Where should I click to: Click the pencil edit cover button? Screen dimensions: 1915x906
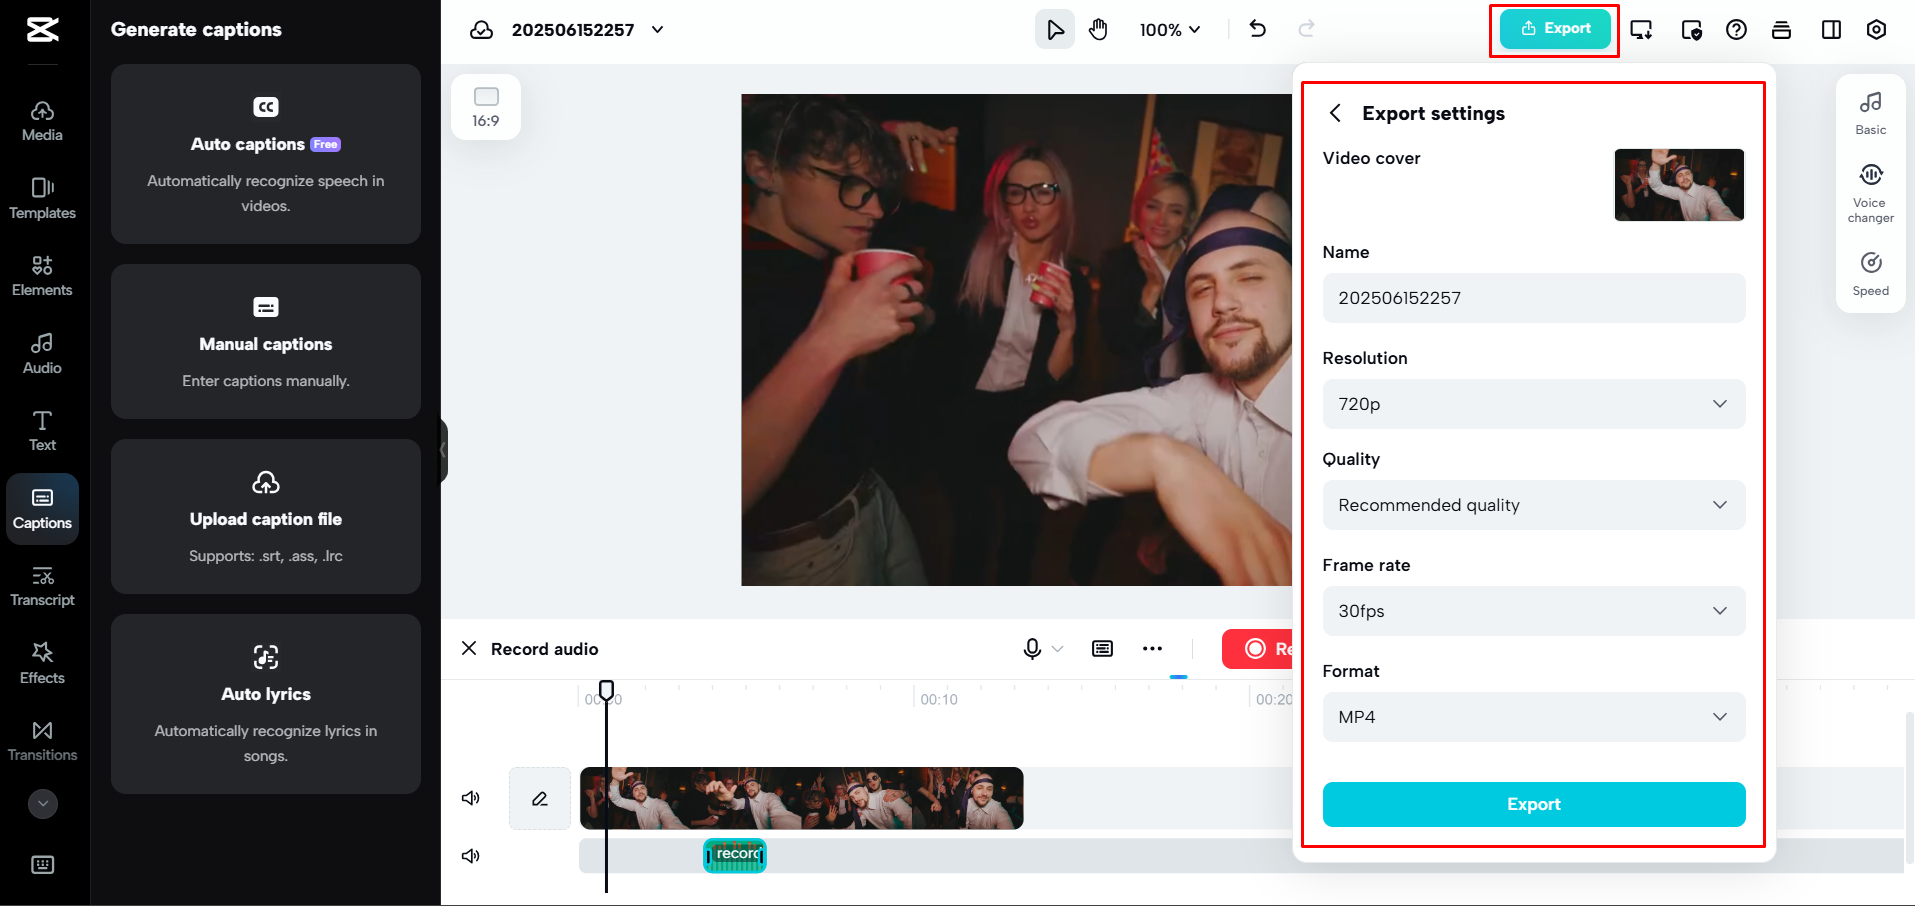click(x=540, y=798)
